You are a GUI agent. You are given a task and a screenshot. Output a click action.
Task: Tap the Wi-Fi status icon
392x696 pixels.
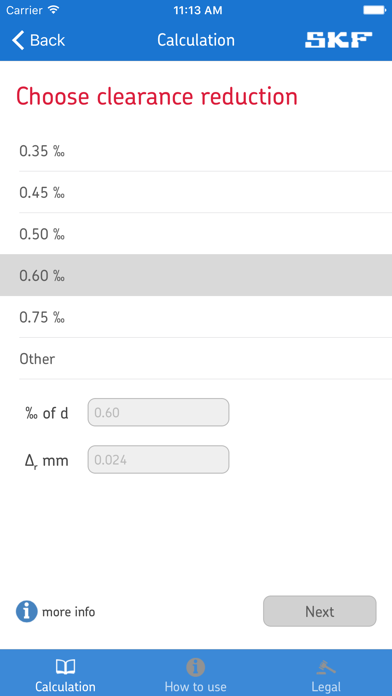click(x=54, y=10)
